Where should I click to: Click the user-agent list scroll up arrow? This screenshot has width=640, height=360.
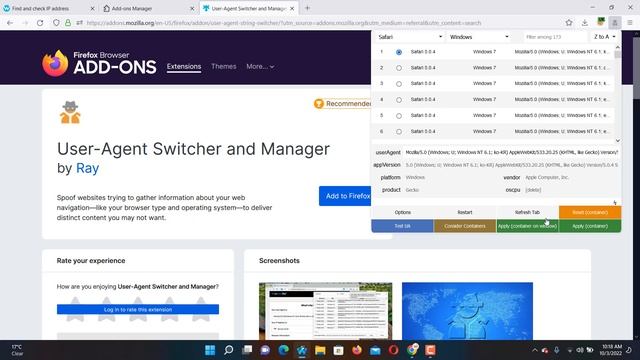[x=618, y=47]
